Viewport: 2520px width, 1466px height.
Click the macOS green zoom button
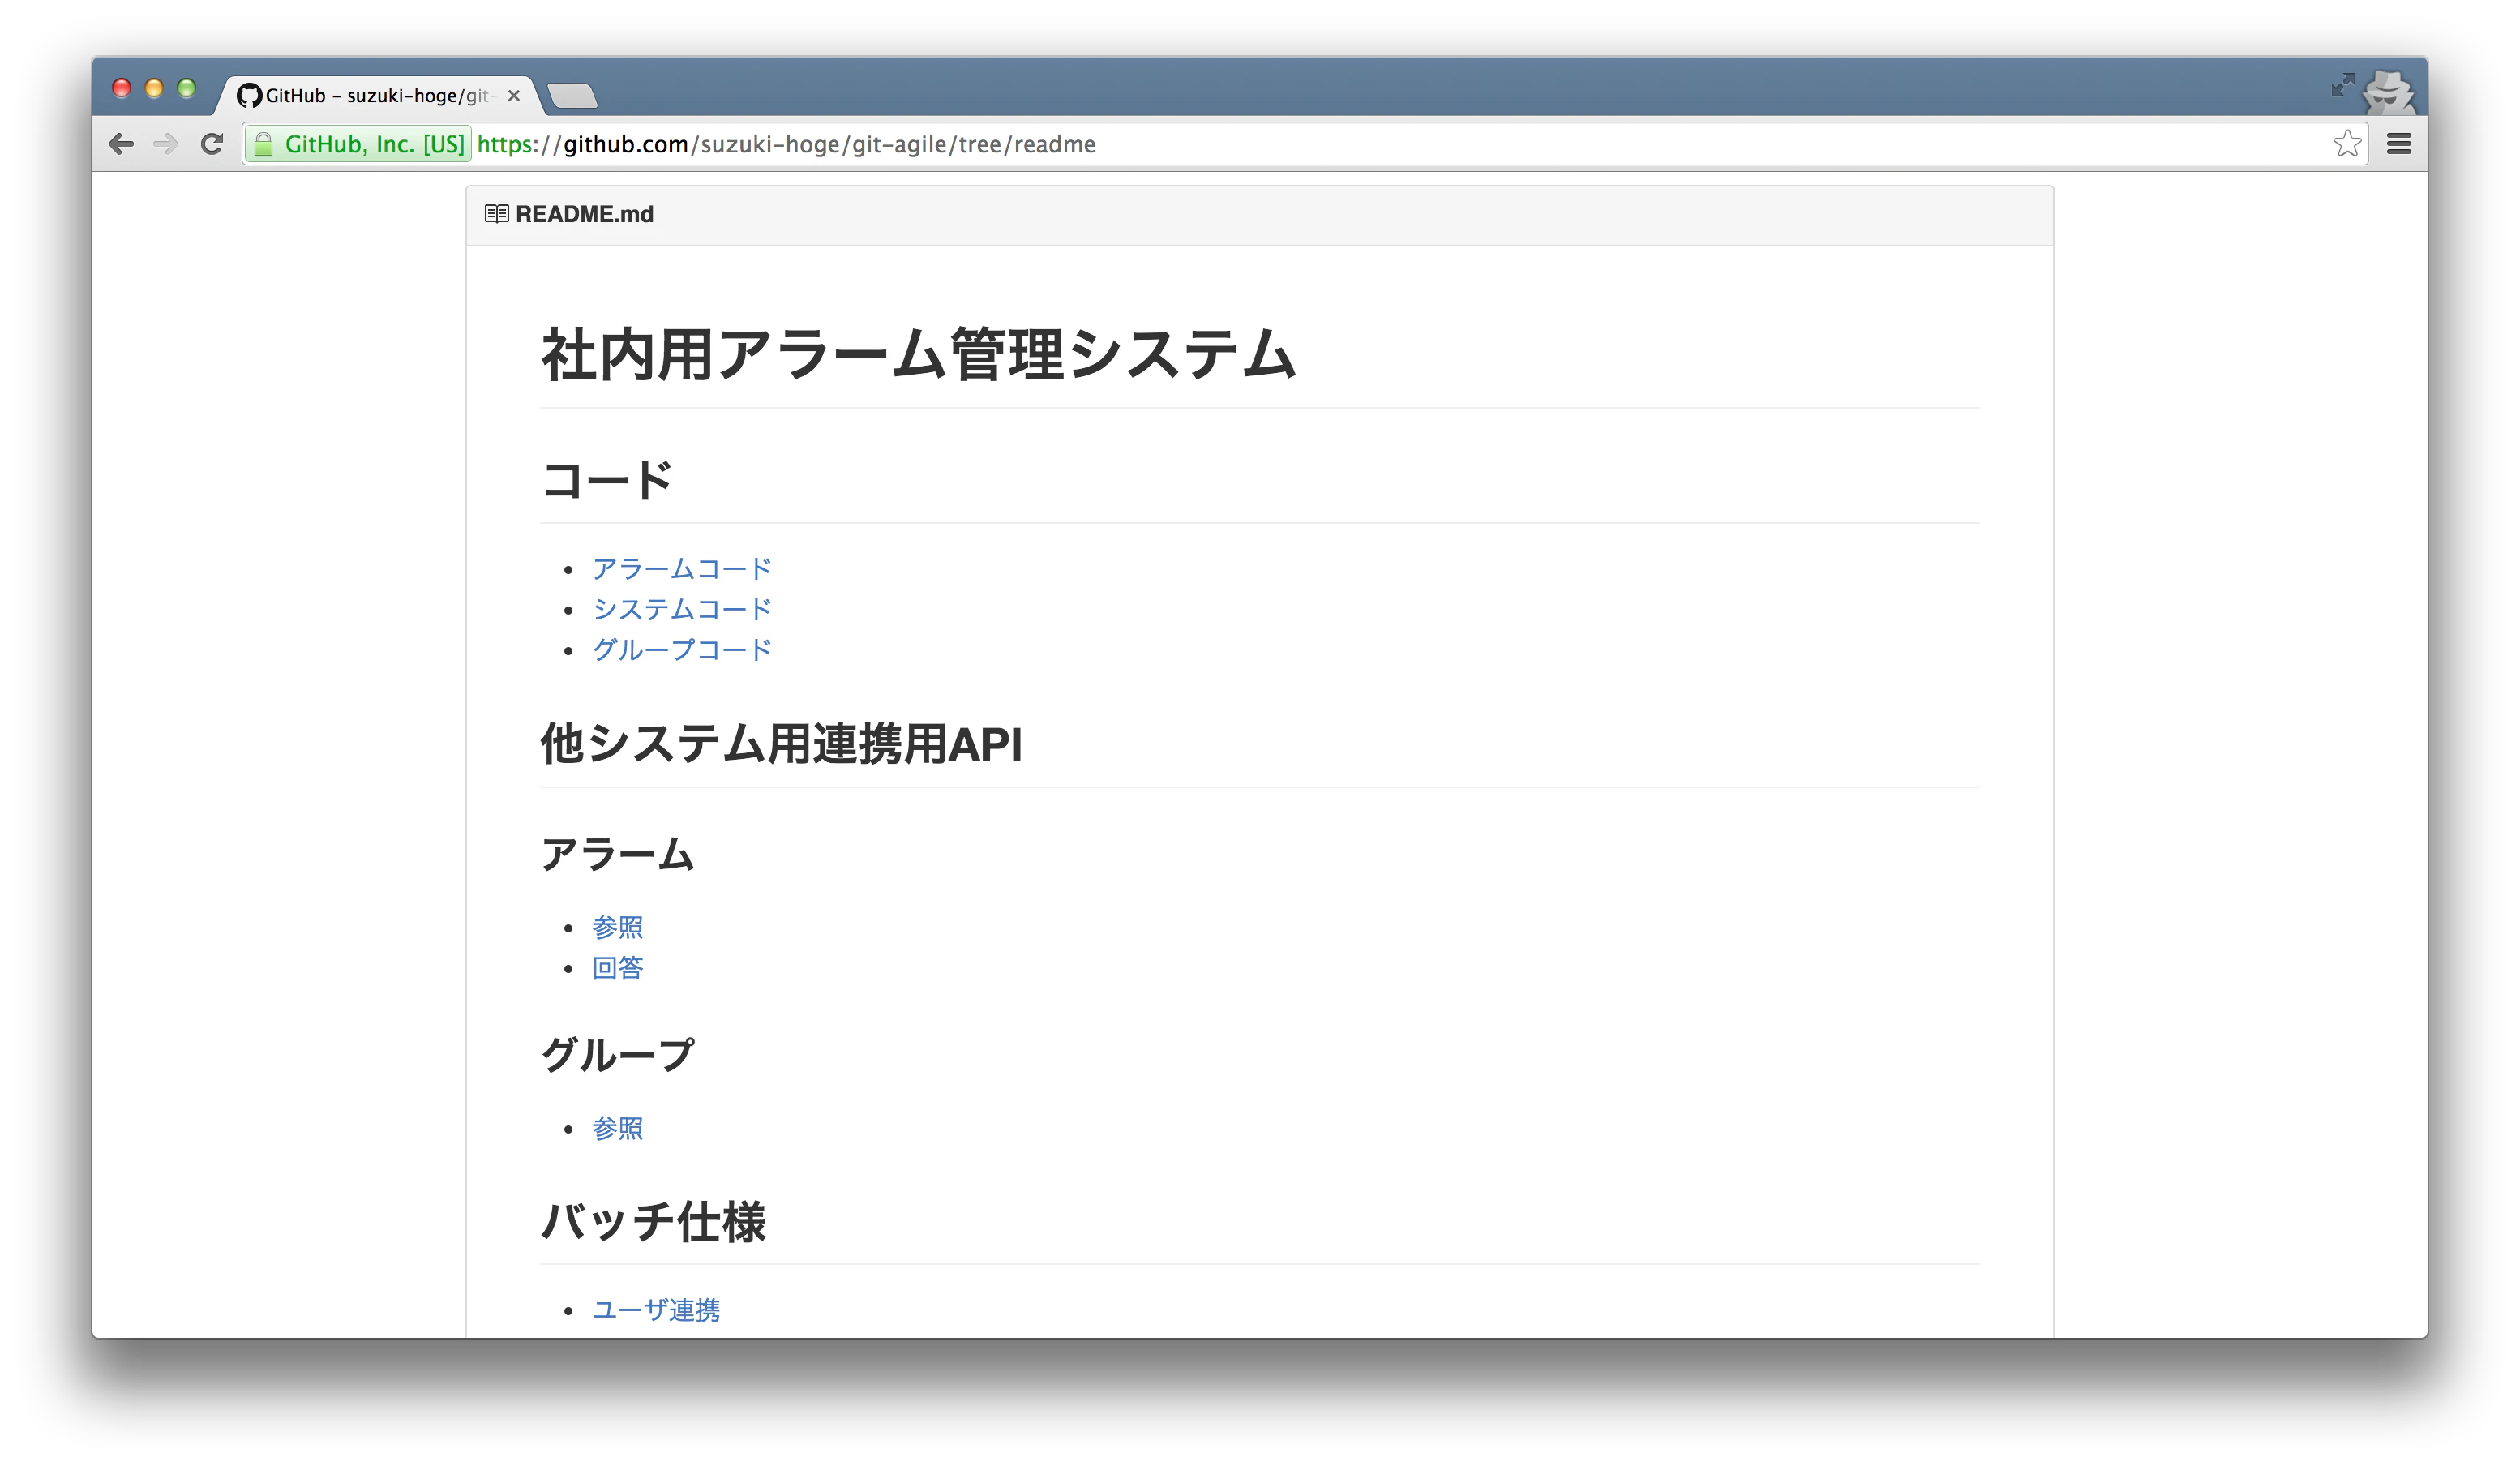point(187,88)
